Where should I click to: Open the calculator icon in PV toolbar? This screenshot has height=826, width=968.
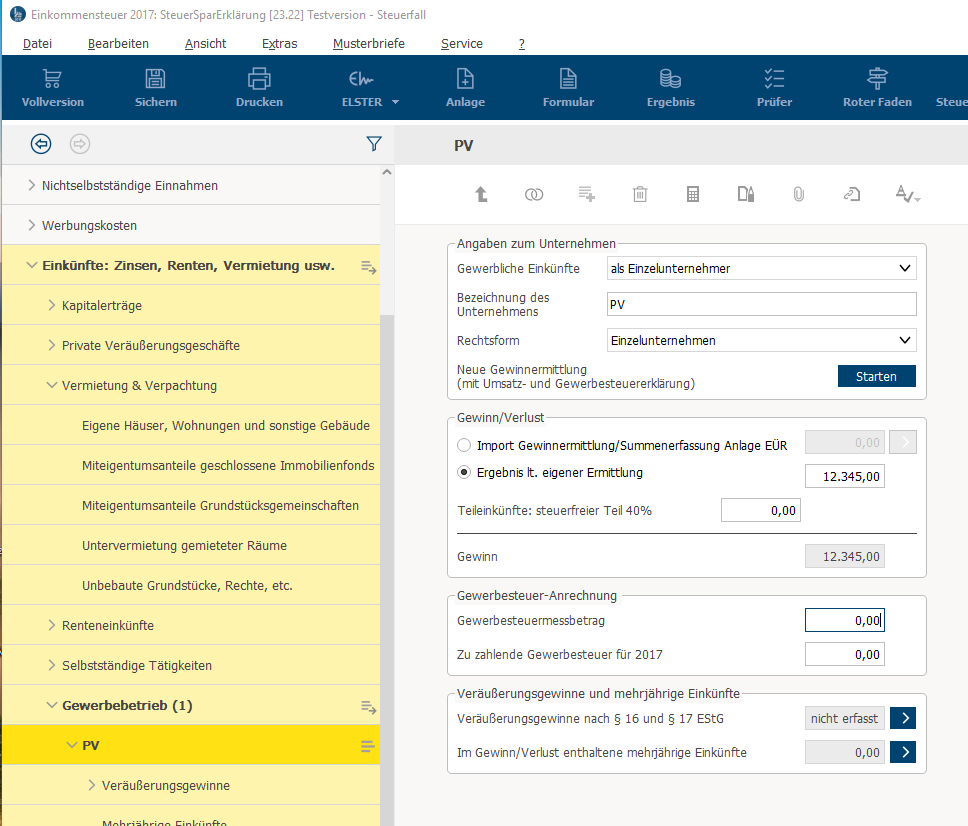[x=693, y=195]
